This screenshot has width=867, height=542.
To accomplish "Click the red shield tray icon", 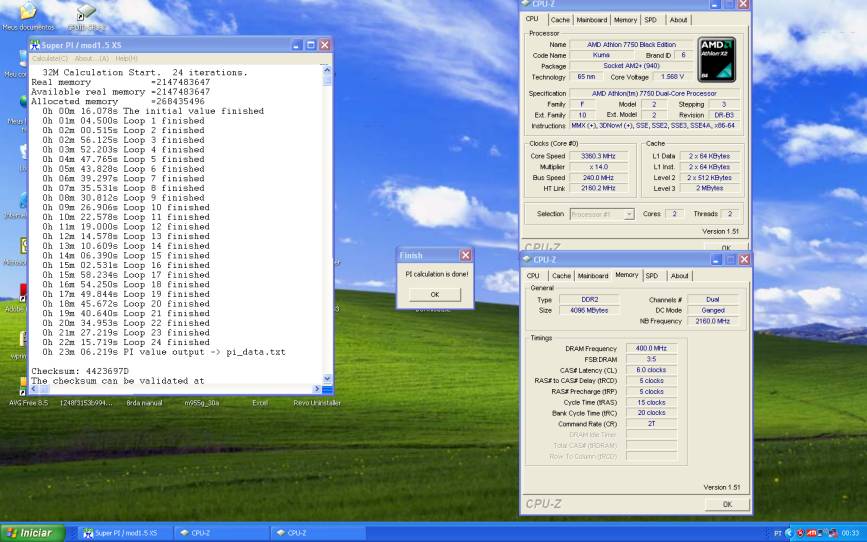I will tap(800, 533).
